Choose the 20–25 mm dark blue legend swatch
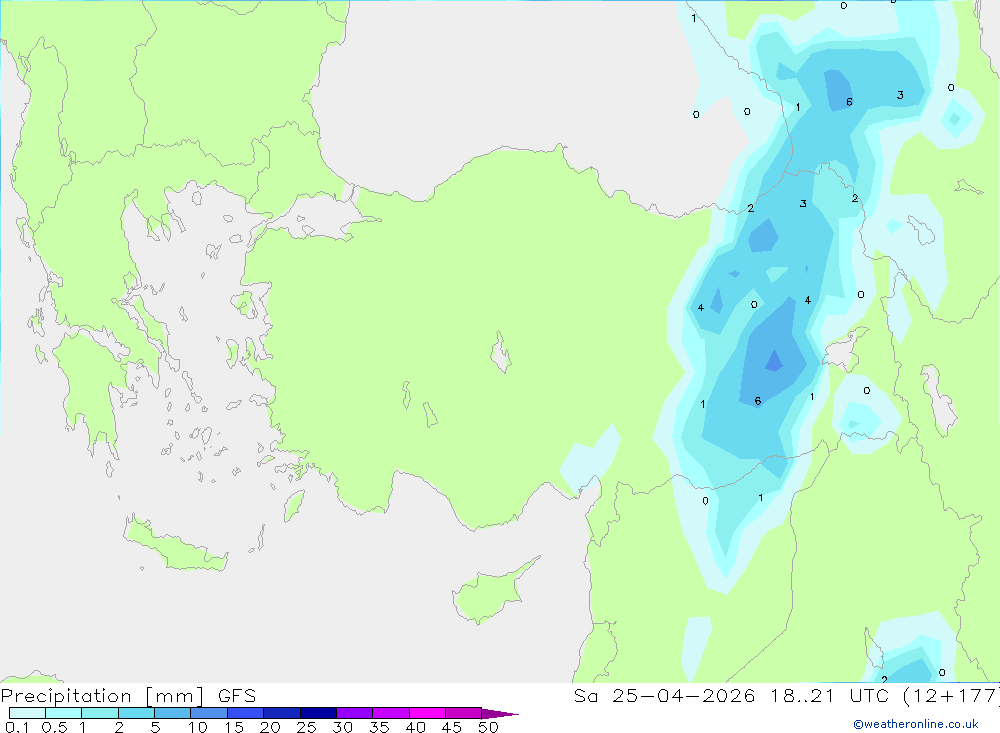Viewport: 1000px width, 733px height. [281, 713]
